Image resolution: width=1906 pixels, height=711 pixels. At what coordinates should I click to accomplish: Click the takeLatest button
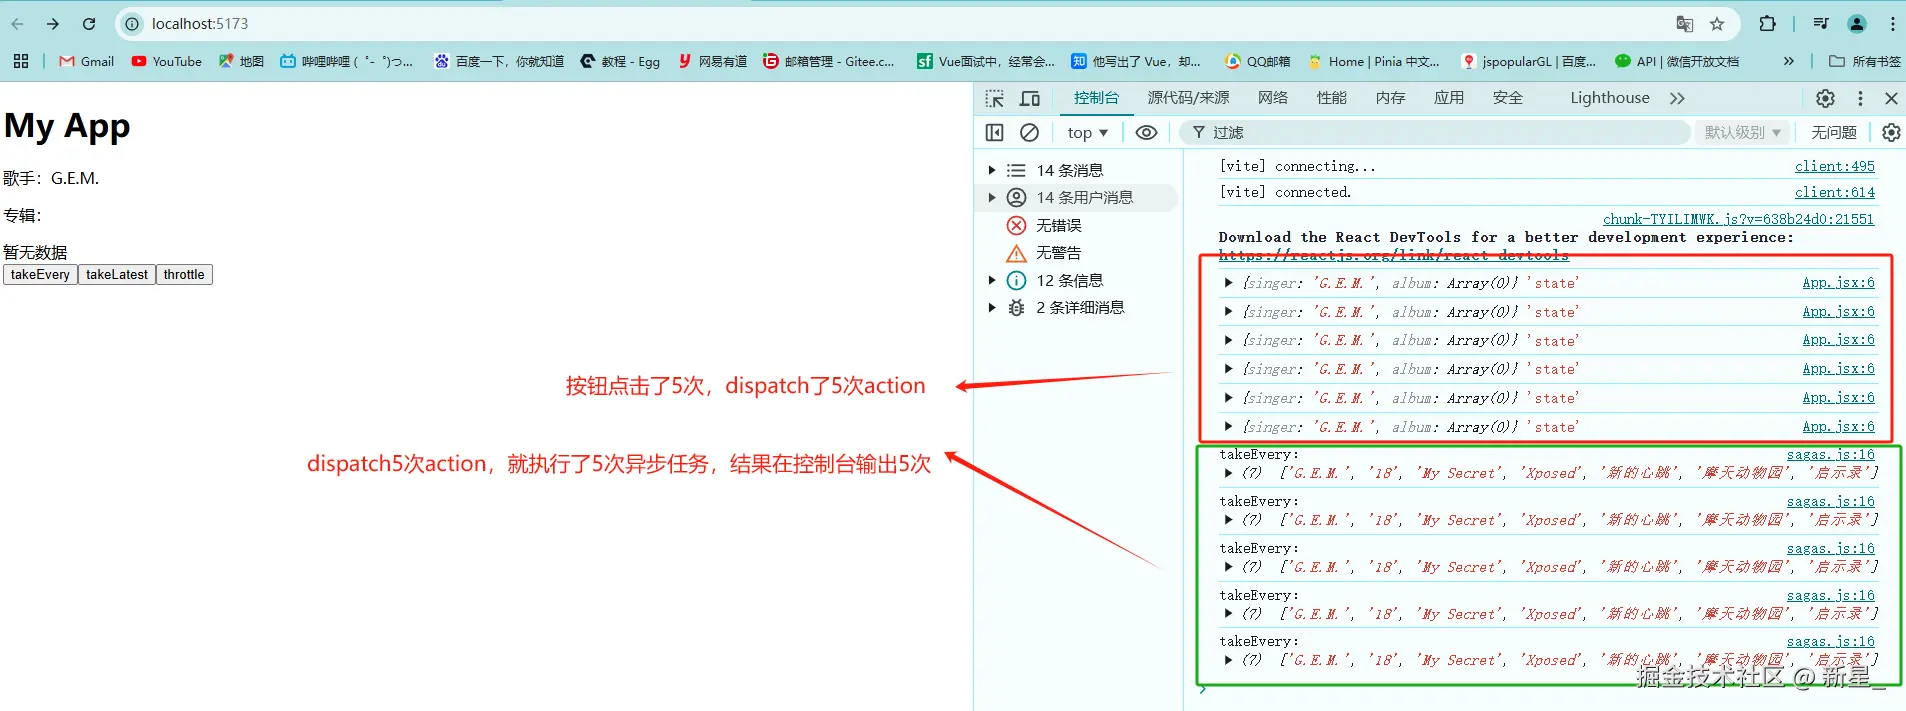tap(116, 275)
